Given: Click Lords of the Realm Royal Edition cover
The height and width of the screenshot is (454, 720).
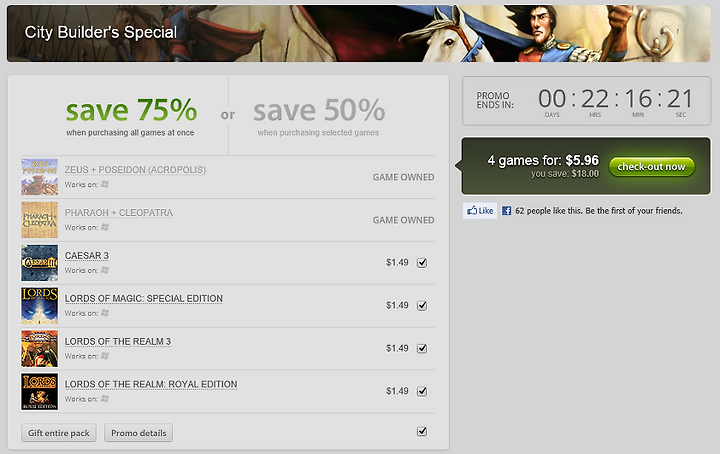Looking at the screenshot, I should (x=40, y=391).
